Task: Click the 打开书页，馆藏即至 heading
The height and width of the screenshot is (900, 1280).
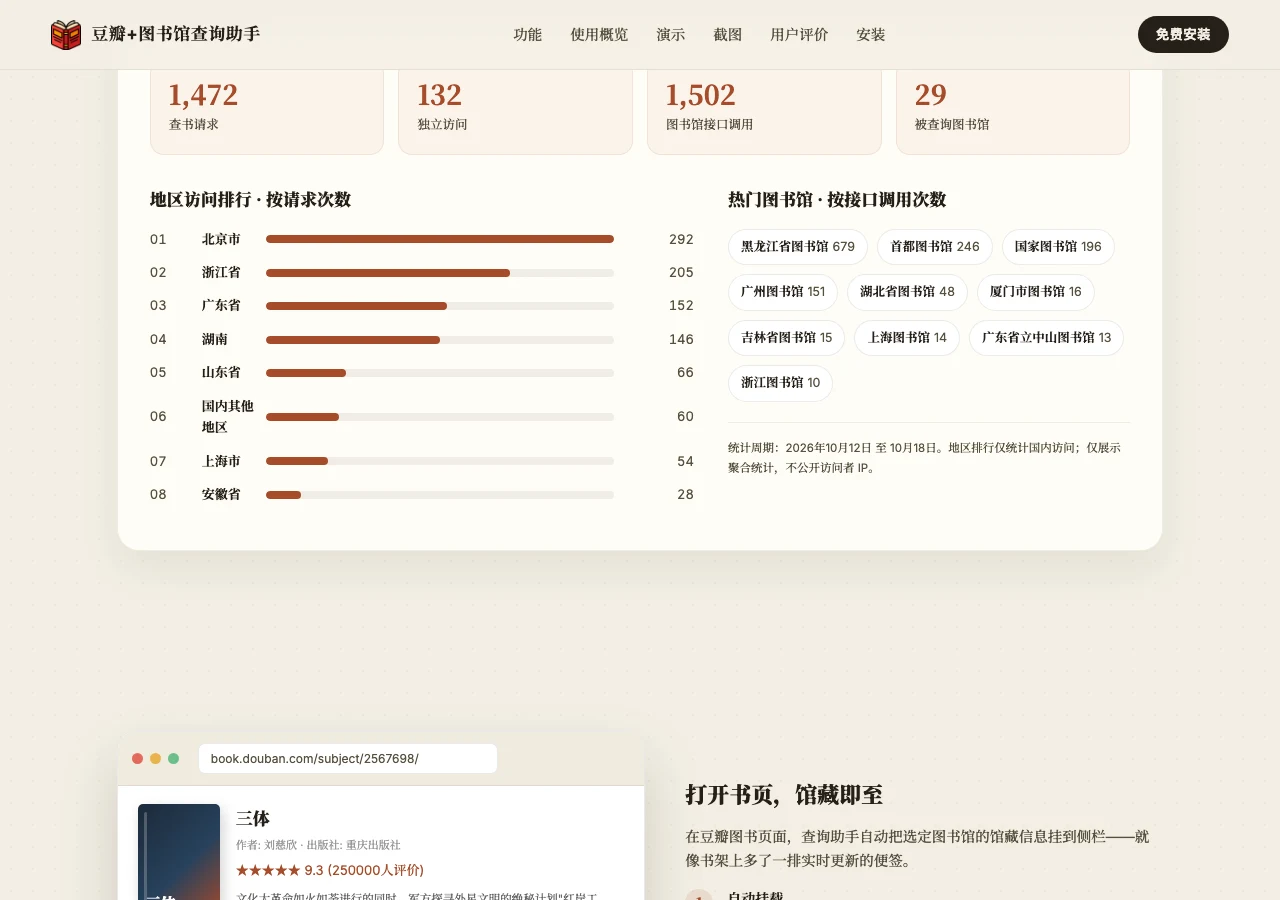Action: click(x=784, y=795)
